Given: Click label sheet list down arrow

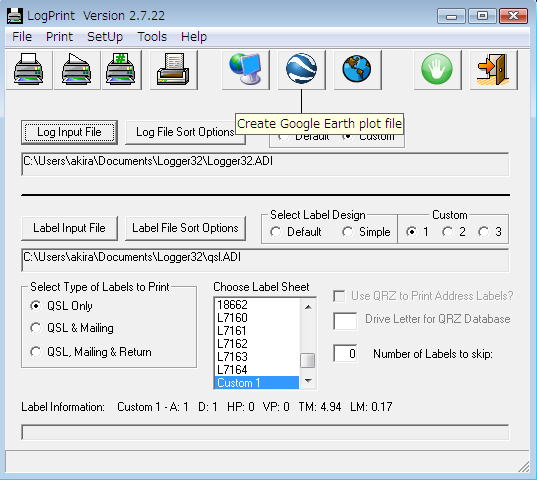Looking at the screenshot, I should pos(308,381).
